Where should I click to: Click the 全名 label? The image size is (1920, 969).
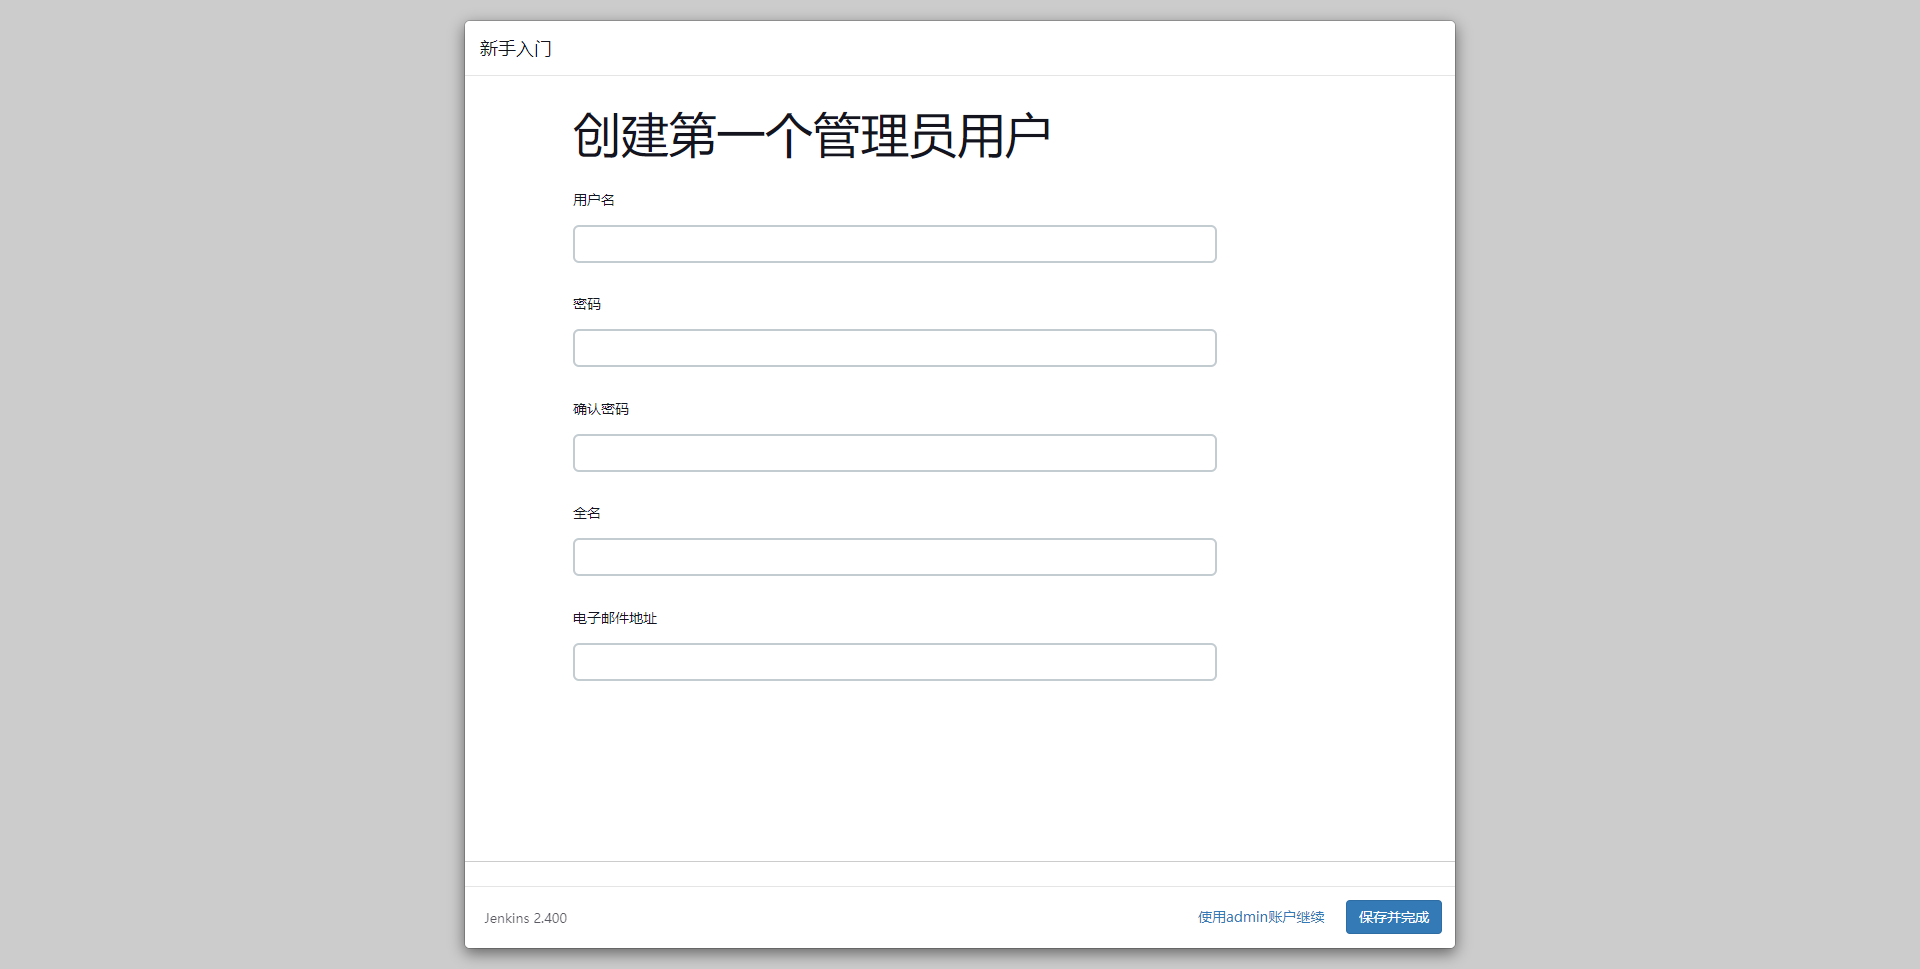[x=587, y=513]
